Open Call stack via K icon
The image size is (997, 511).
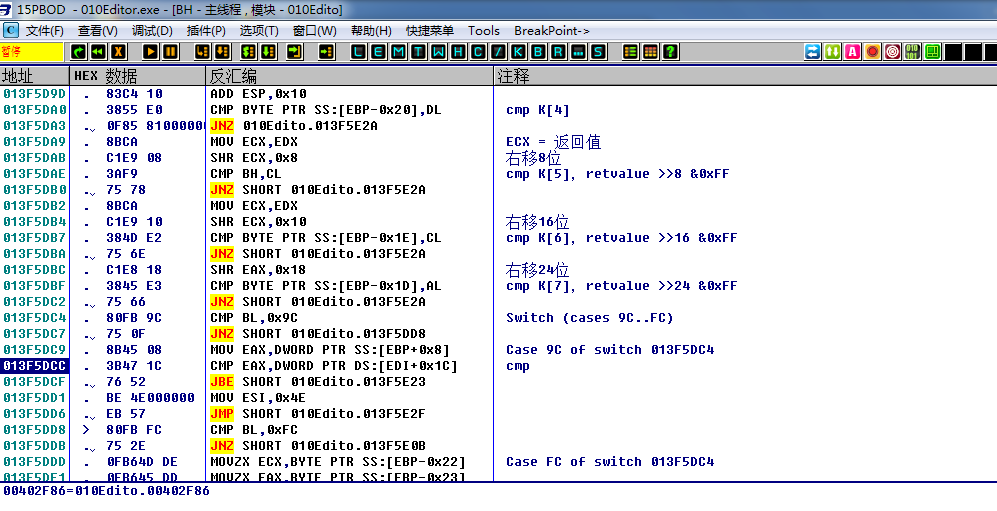coord(518,52)
